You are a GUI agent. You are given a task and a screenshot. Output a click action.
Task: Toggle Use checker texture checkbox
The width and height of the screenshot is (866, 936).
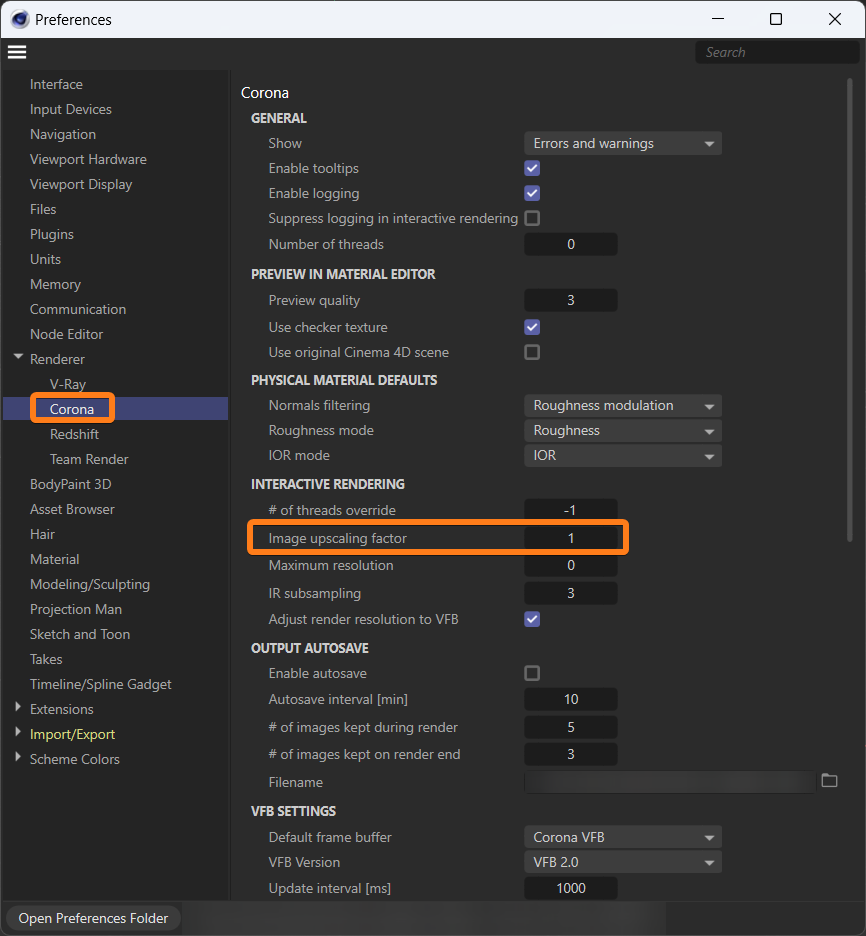[x=532, y=327]
